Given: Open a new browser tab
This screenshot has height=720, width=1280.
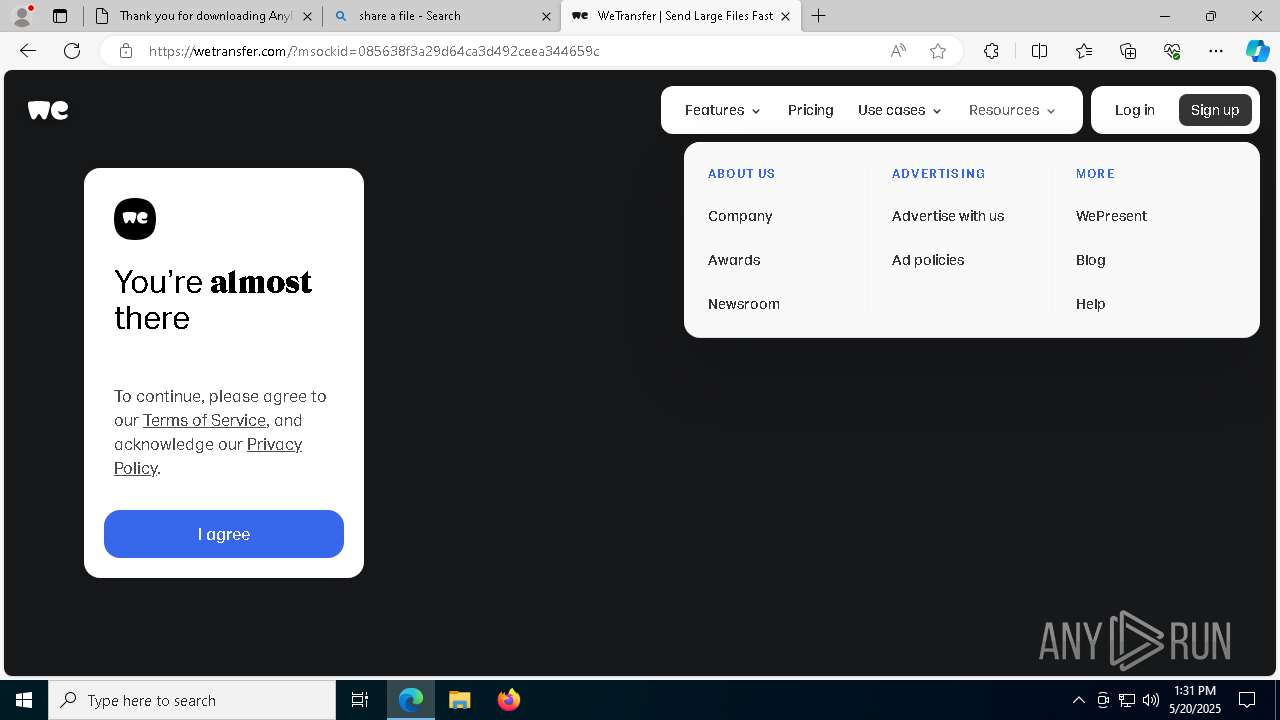Looking at the screenshot, I should tap(819, 16).
